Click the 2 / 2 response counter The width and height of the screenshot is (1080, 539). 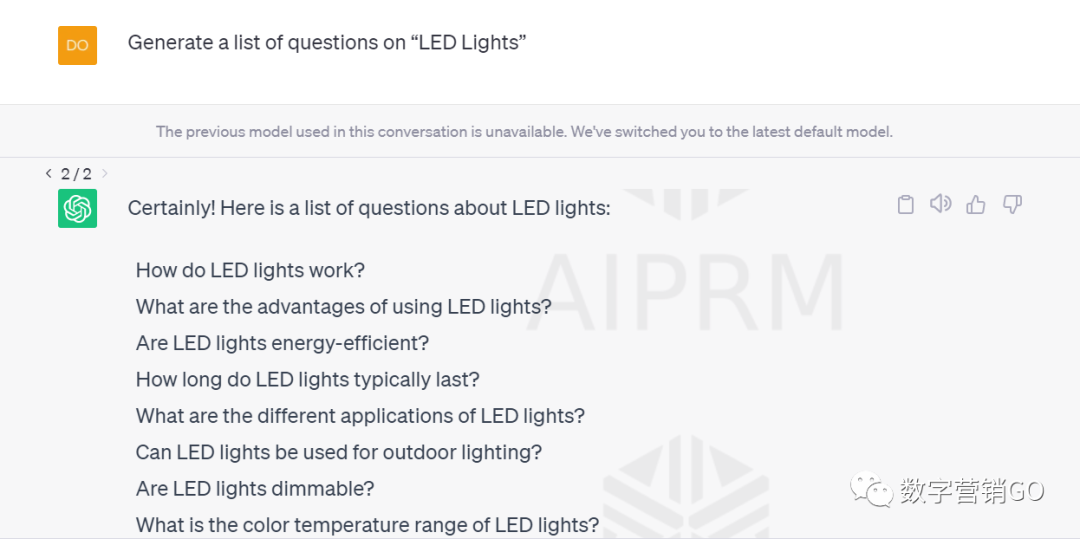[76, 174]
